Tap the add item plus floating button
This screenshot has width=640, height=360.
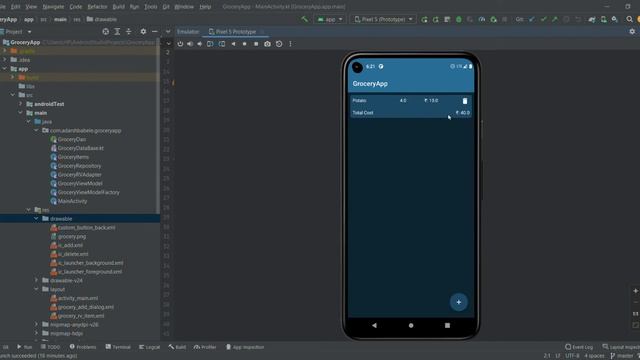point(459,302)
